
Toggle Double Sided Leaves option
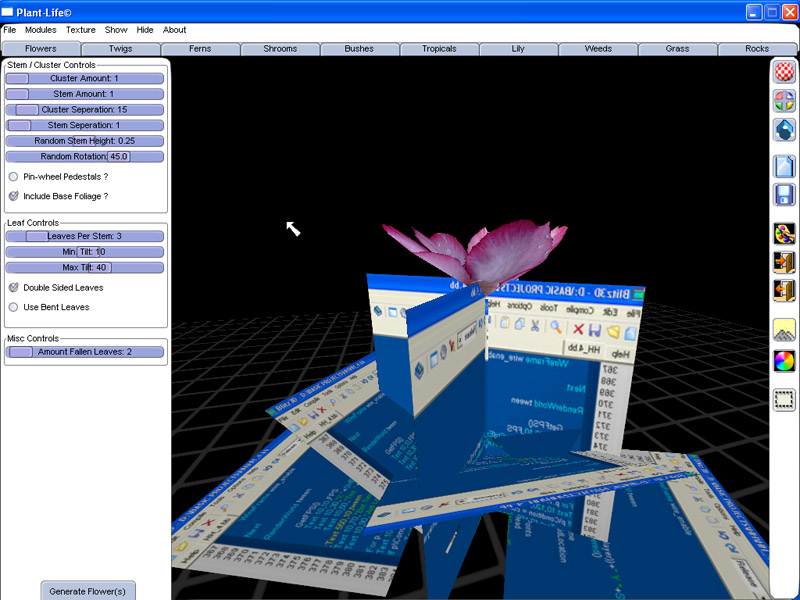click(14, 287)
